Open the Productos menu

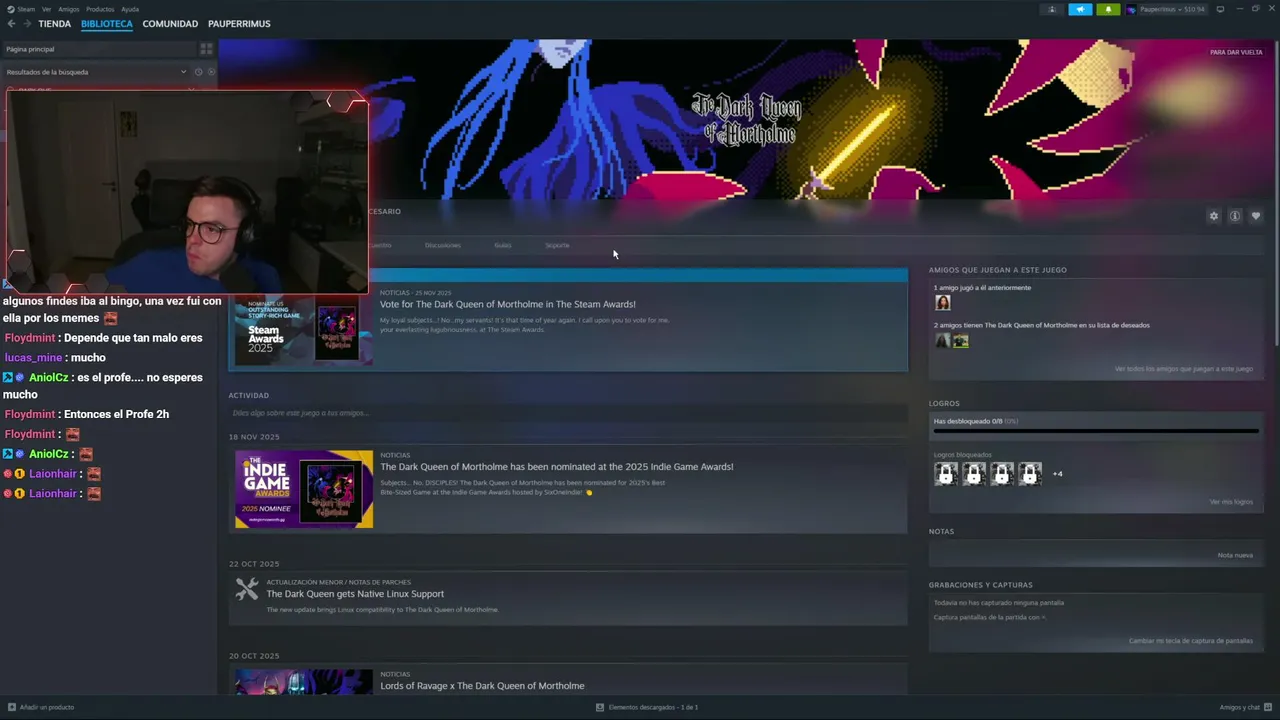point(100,9)
